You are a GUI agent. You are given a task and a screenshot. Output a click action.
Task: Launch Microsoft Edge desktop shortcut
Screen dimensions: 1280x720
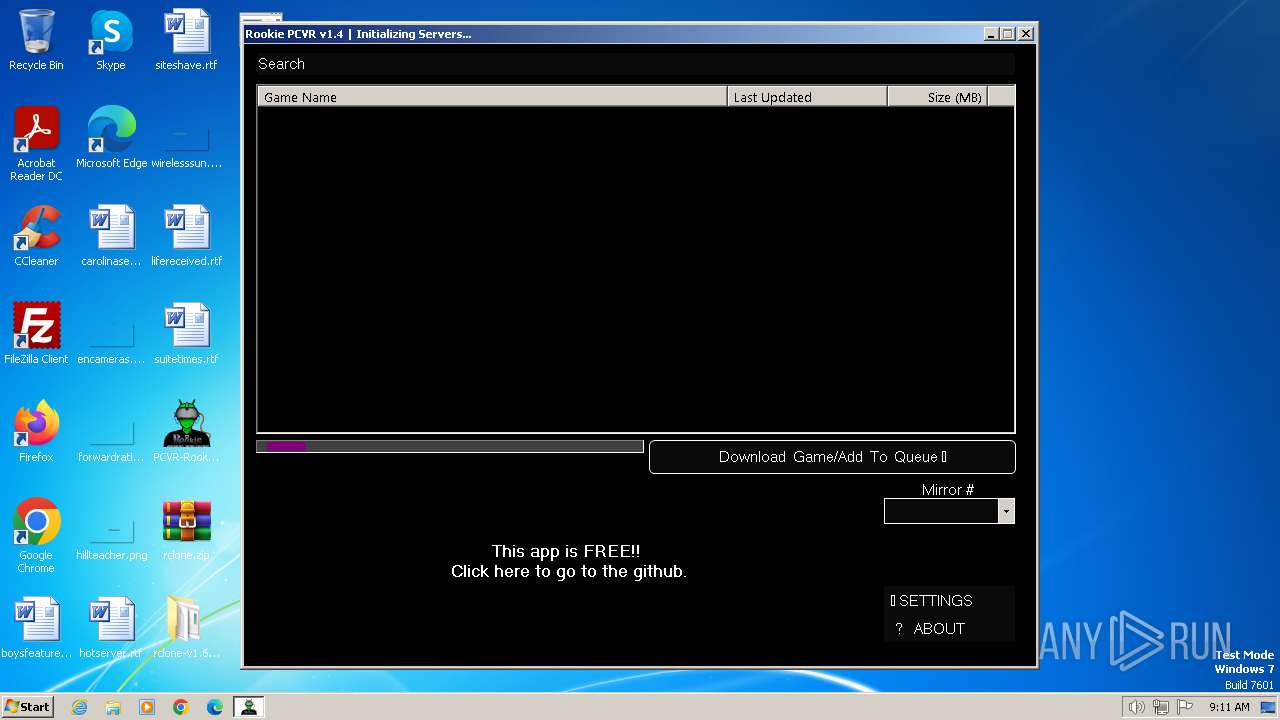(111, 138)
